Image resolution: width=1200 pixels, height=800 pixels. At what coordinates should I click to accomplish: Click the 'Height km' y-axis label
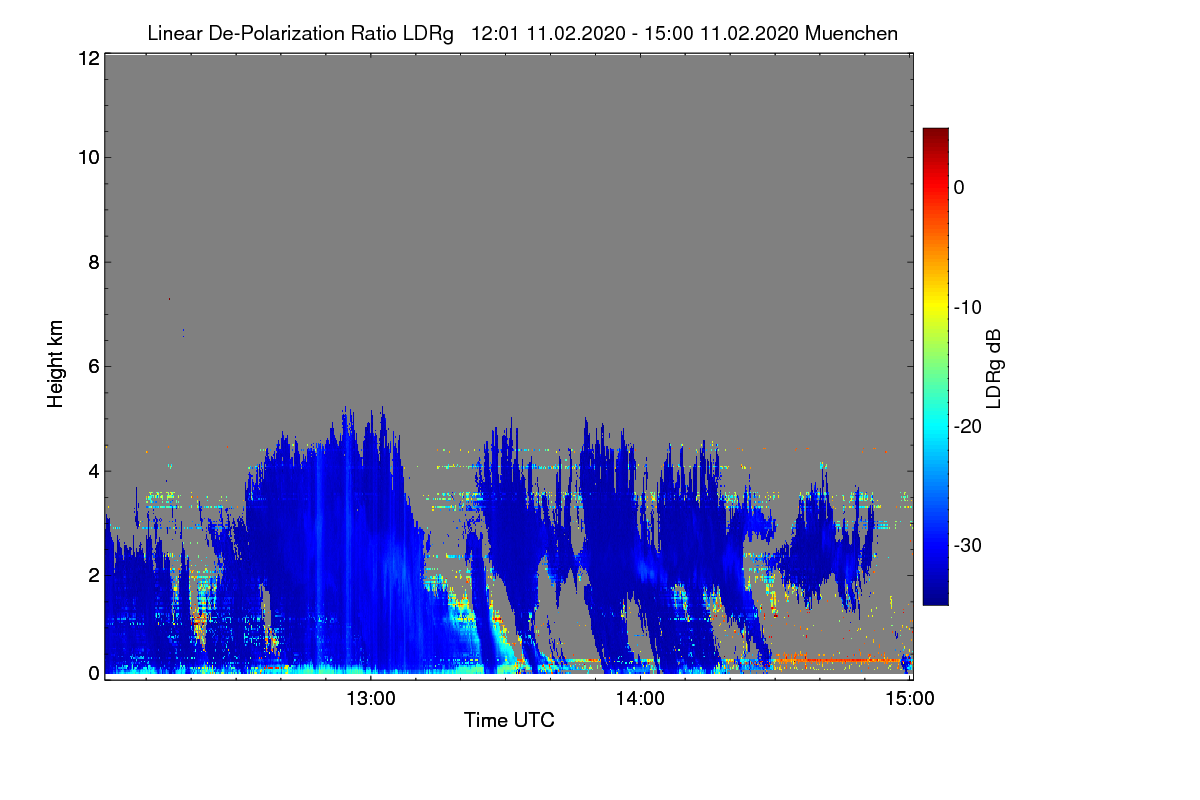(x=55, y=364)
